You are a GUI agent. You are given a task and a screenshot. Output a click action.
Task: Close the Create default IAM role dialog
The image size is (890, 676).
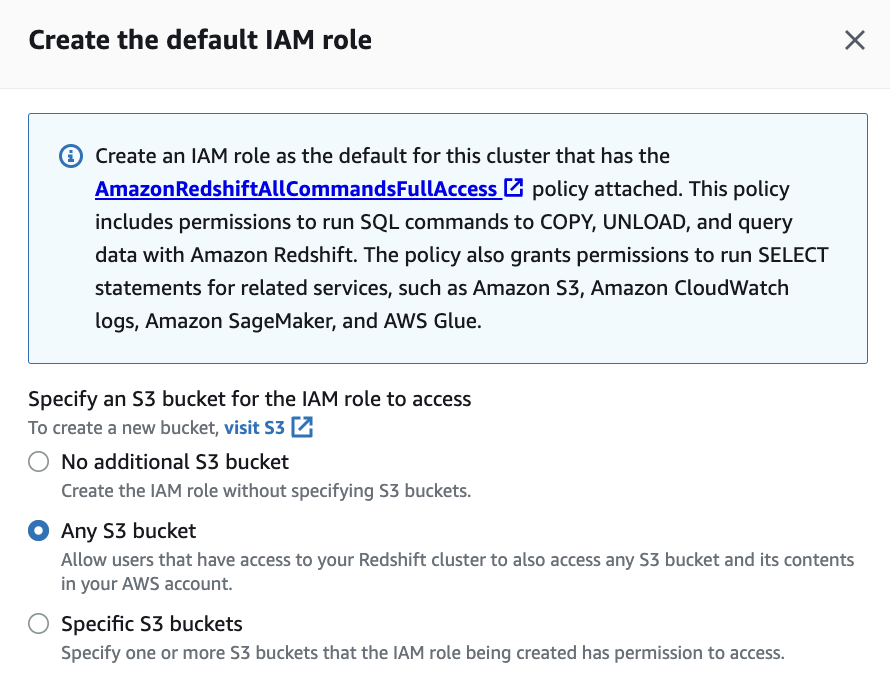854,40
